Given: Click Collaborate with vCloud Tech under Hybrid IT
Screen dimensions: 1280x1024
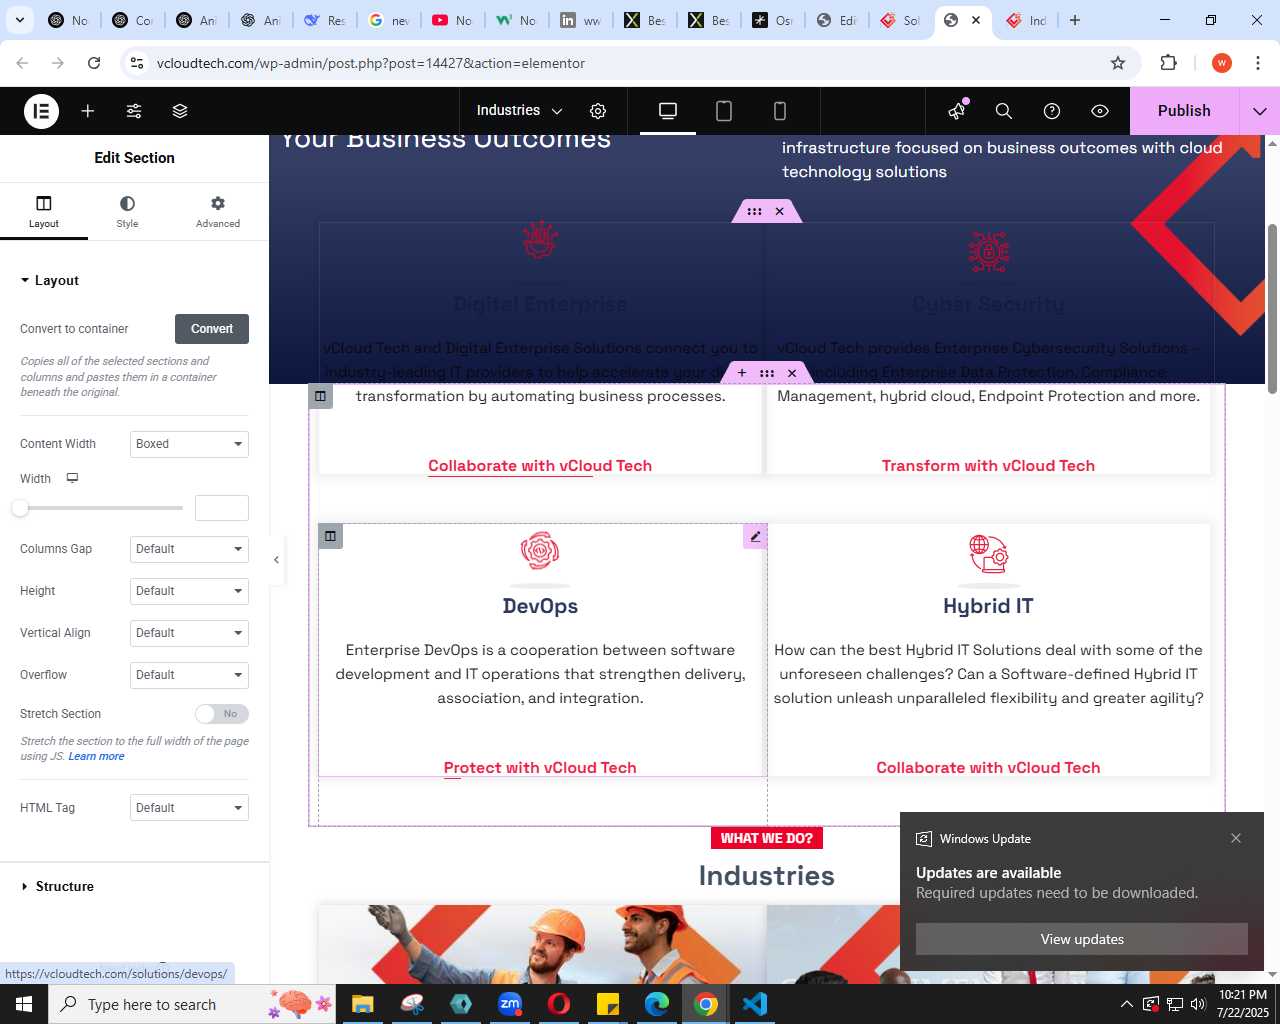Looking at the screenshot, I should point(988,768).
